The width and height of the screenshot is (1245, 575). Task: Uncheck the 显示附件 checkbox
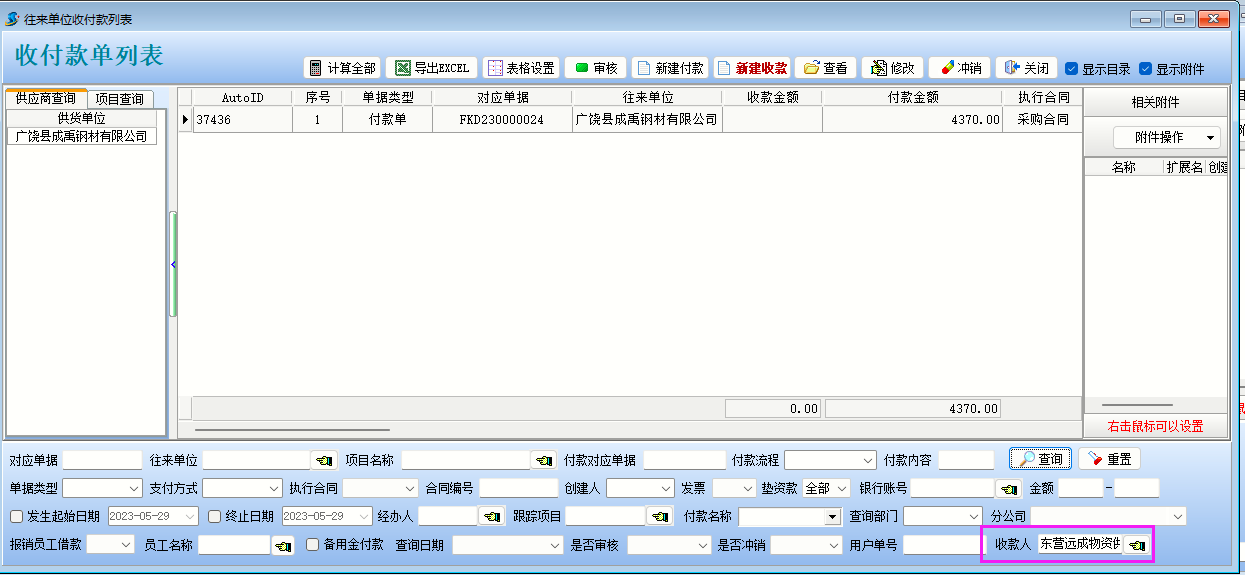[x=1146, y=69]
